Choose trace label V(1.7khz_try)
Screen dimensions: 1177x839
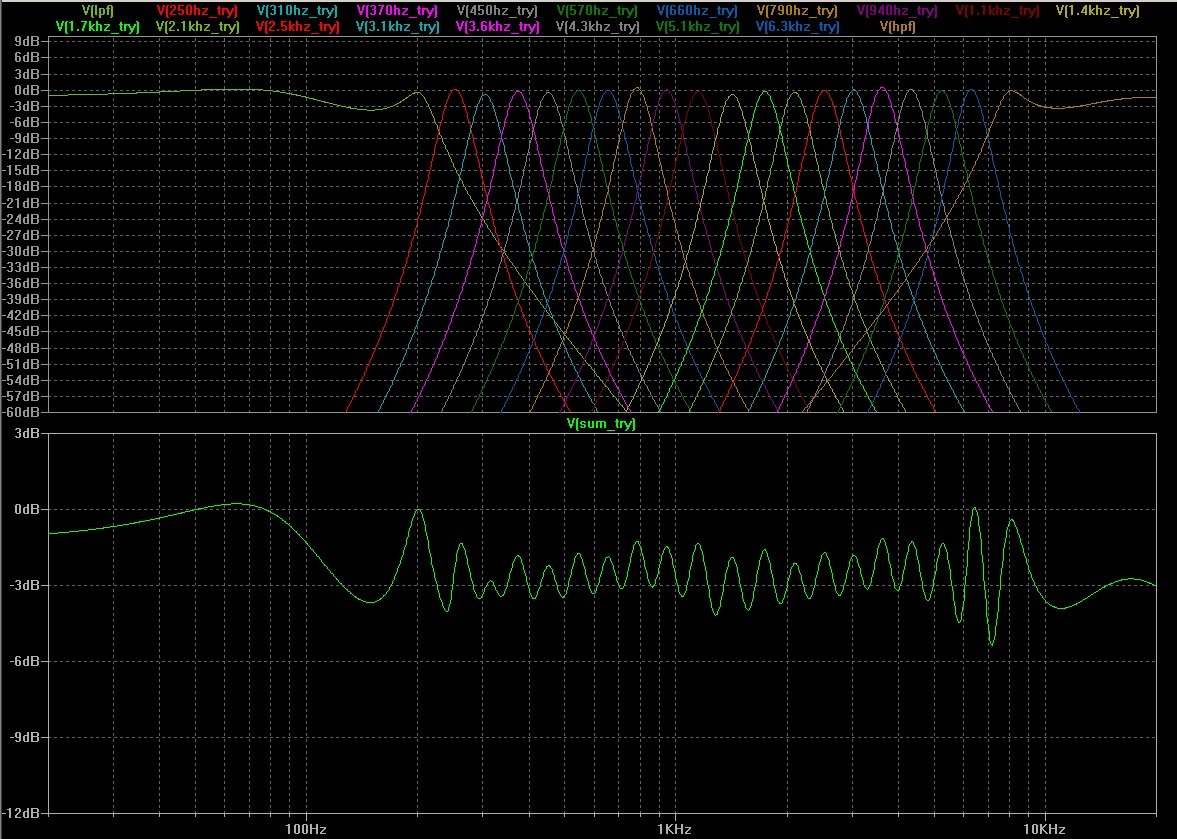pos(98,26)
